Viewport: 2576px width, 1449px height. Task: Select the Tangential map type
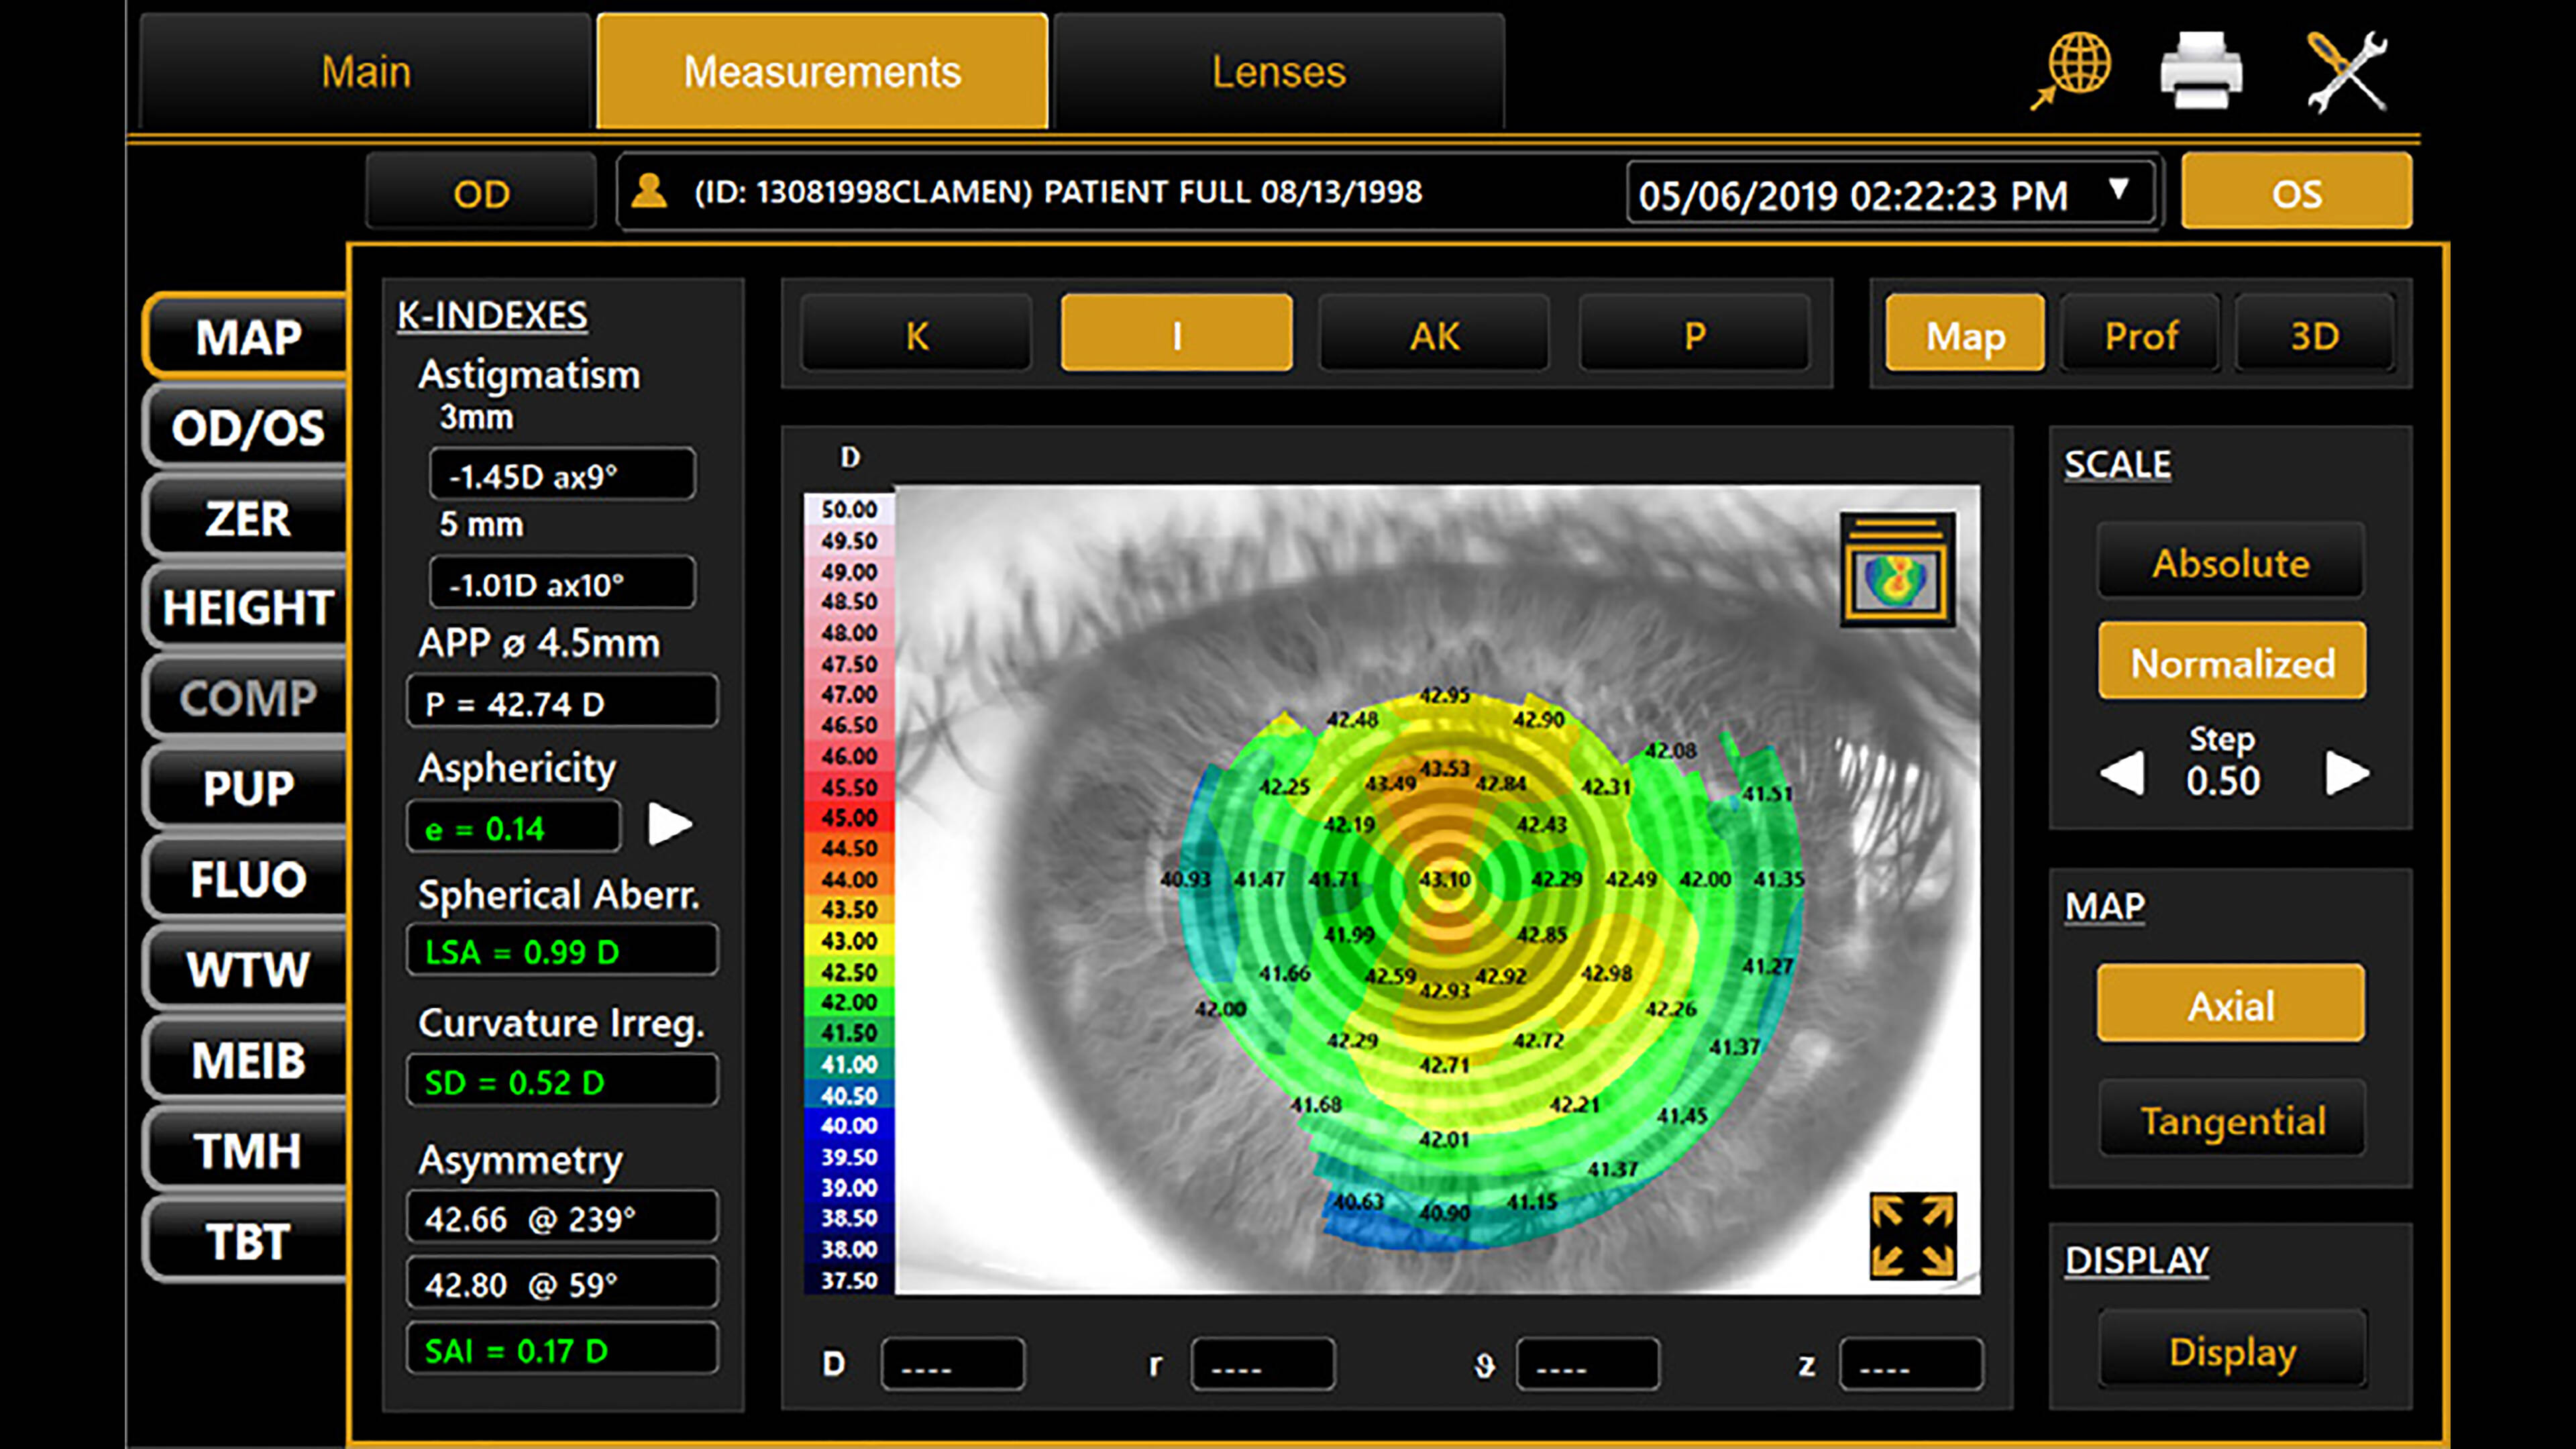2231,1120
